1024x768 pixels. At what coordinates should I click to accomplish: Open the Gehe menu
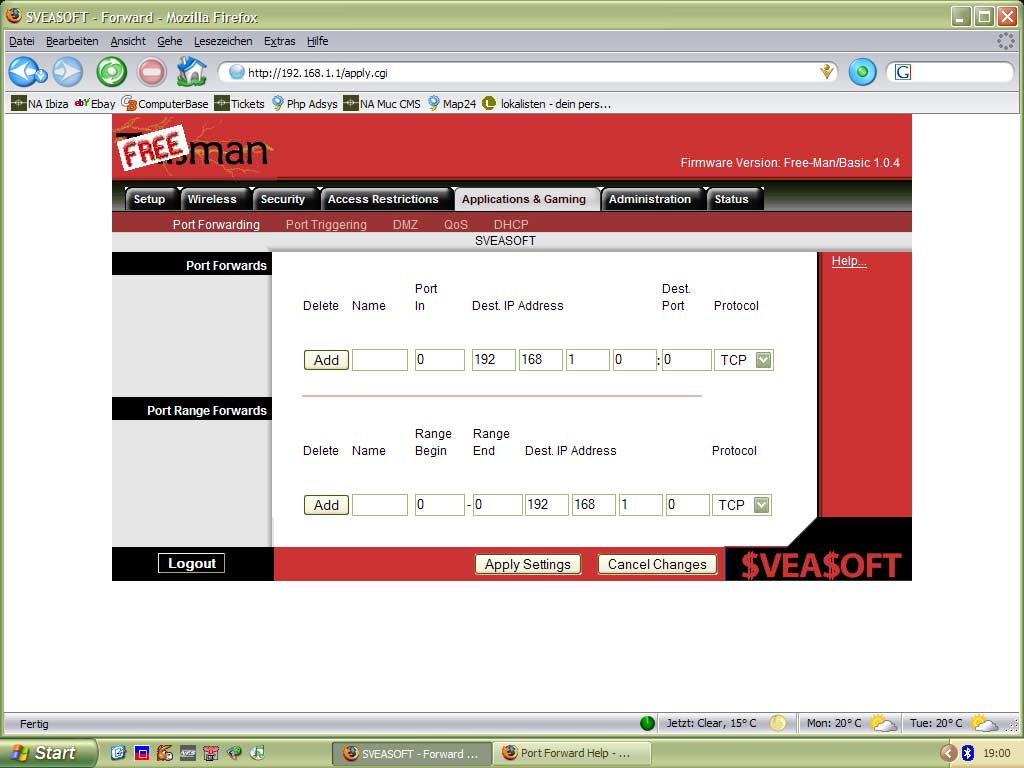point(170,41)
